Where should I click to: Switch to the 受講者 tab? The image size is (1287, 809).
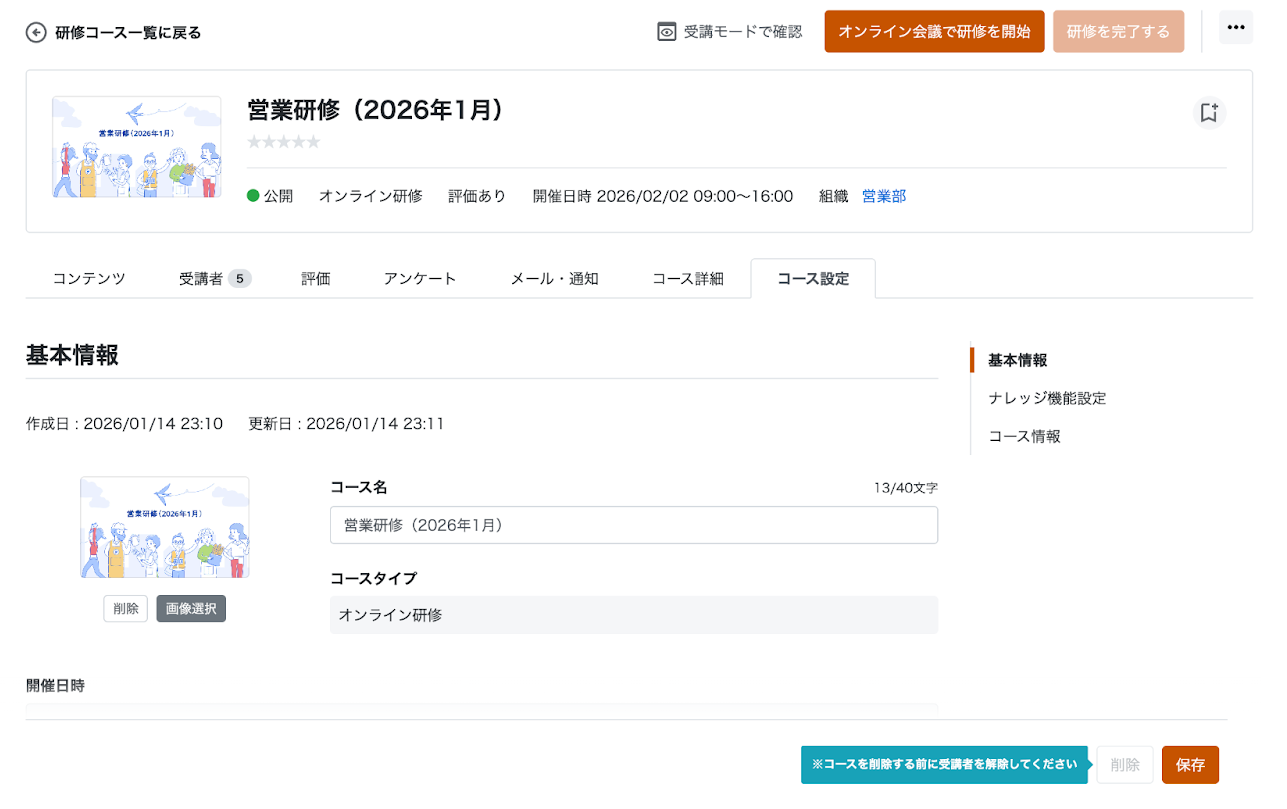click(214, 279)
